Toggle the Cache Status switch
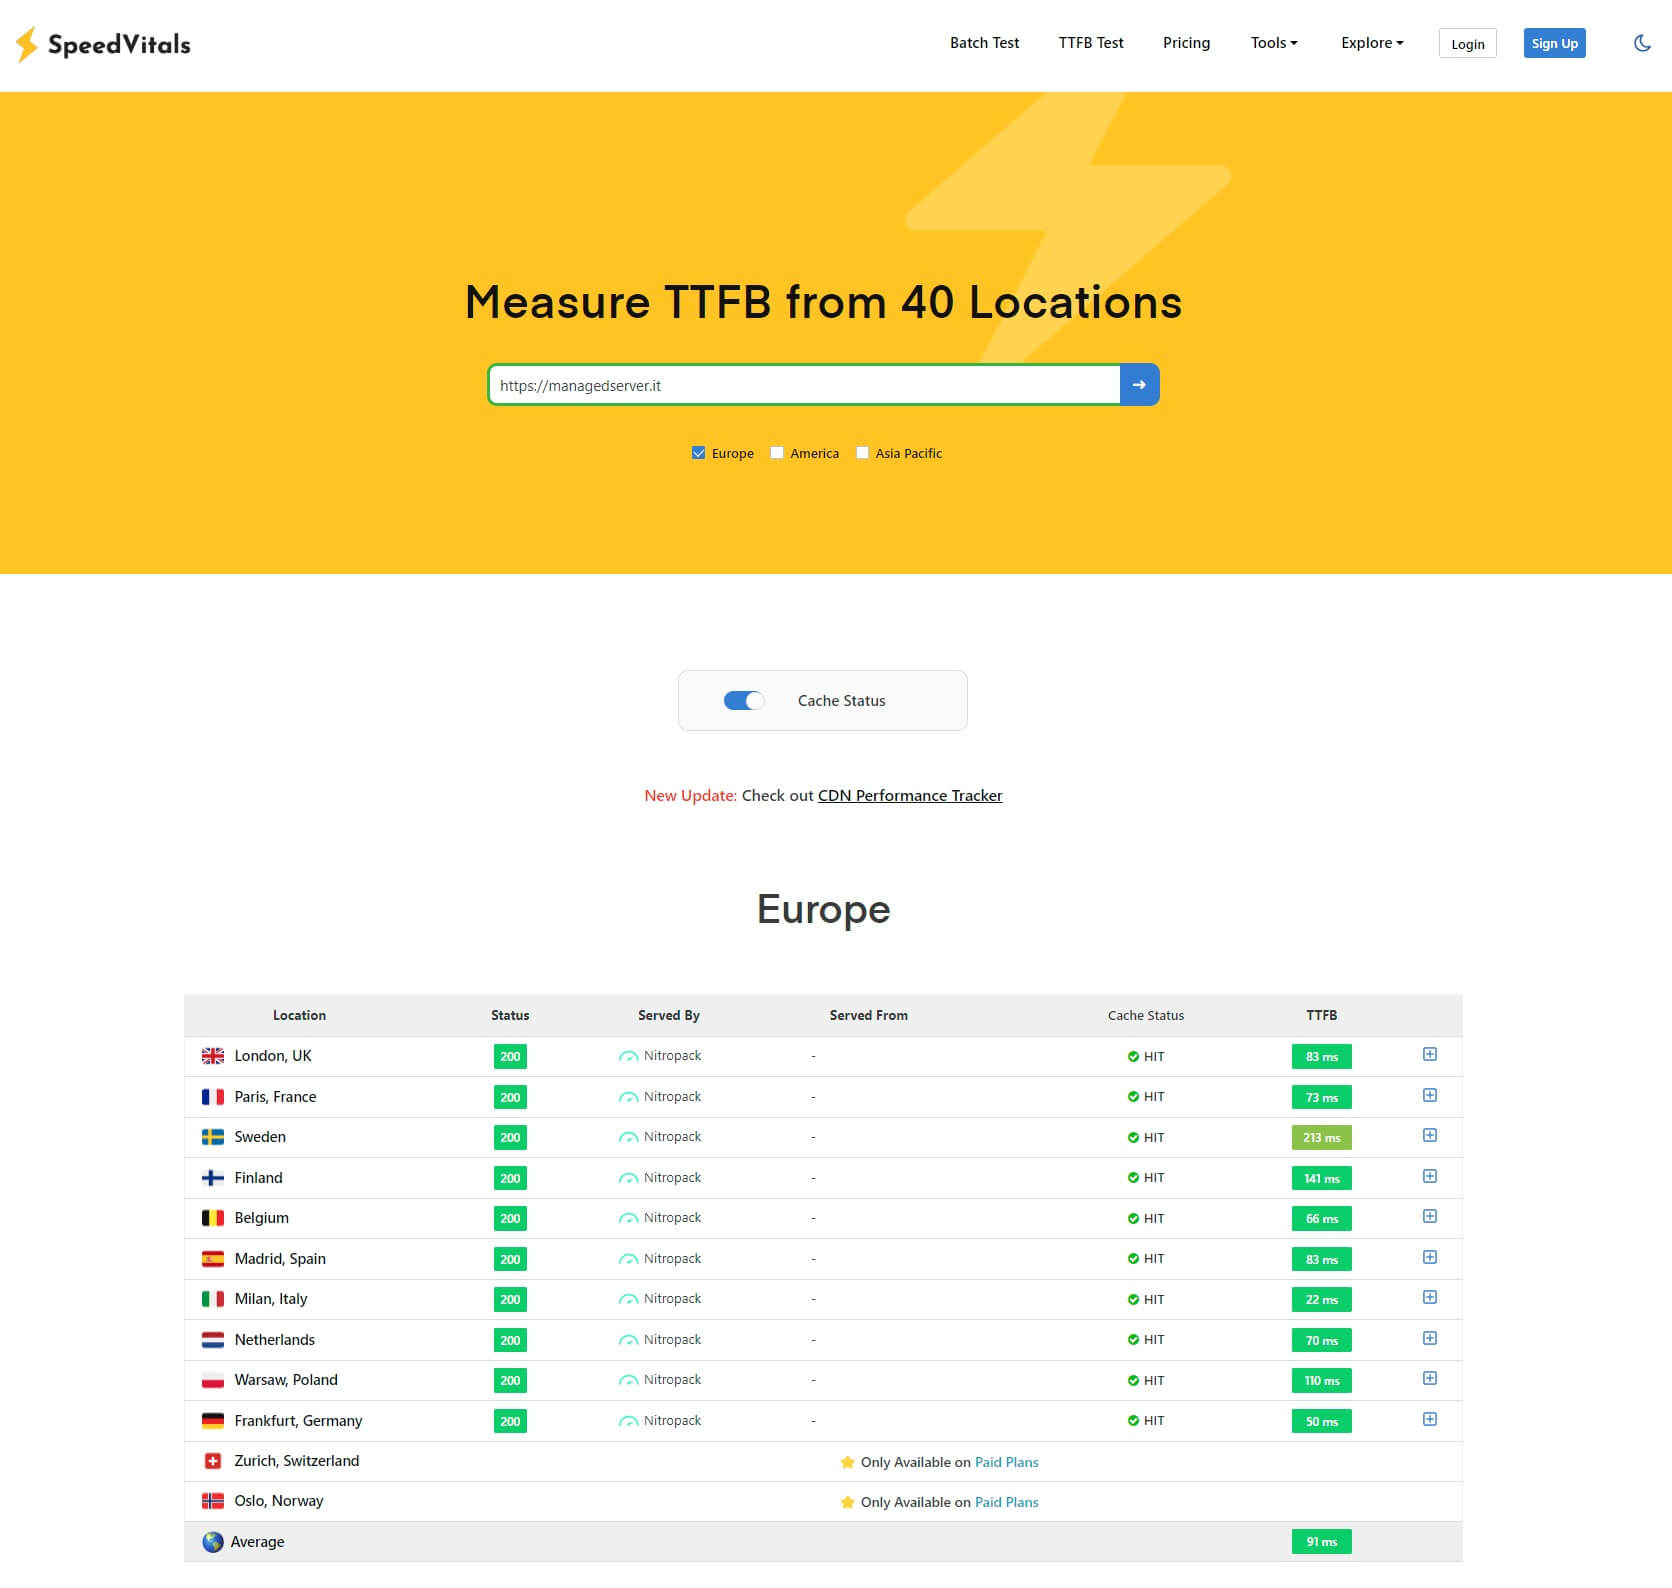 pos(744,701)
